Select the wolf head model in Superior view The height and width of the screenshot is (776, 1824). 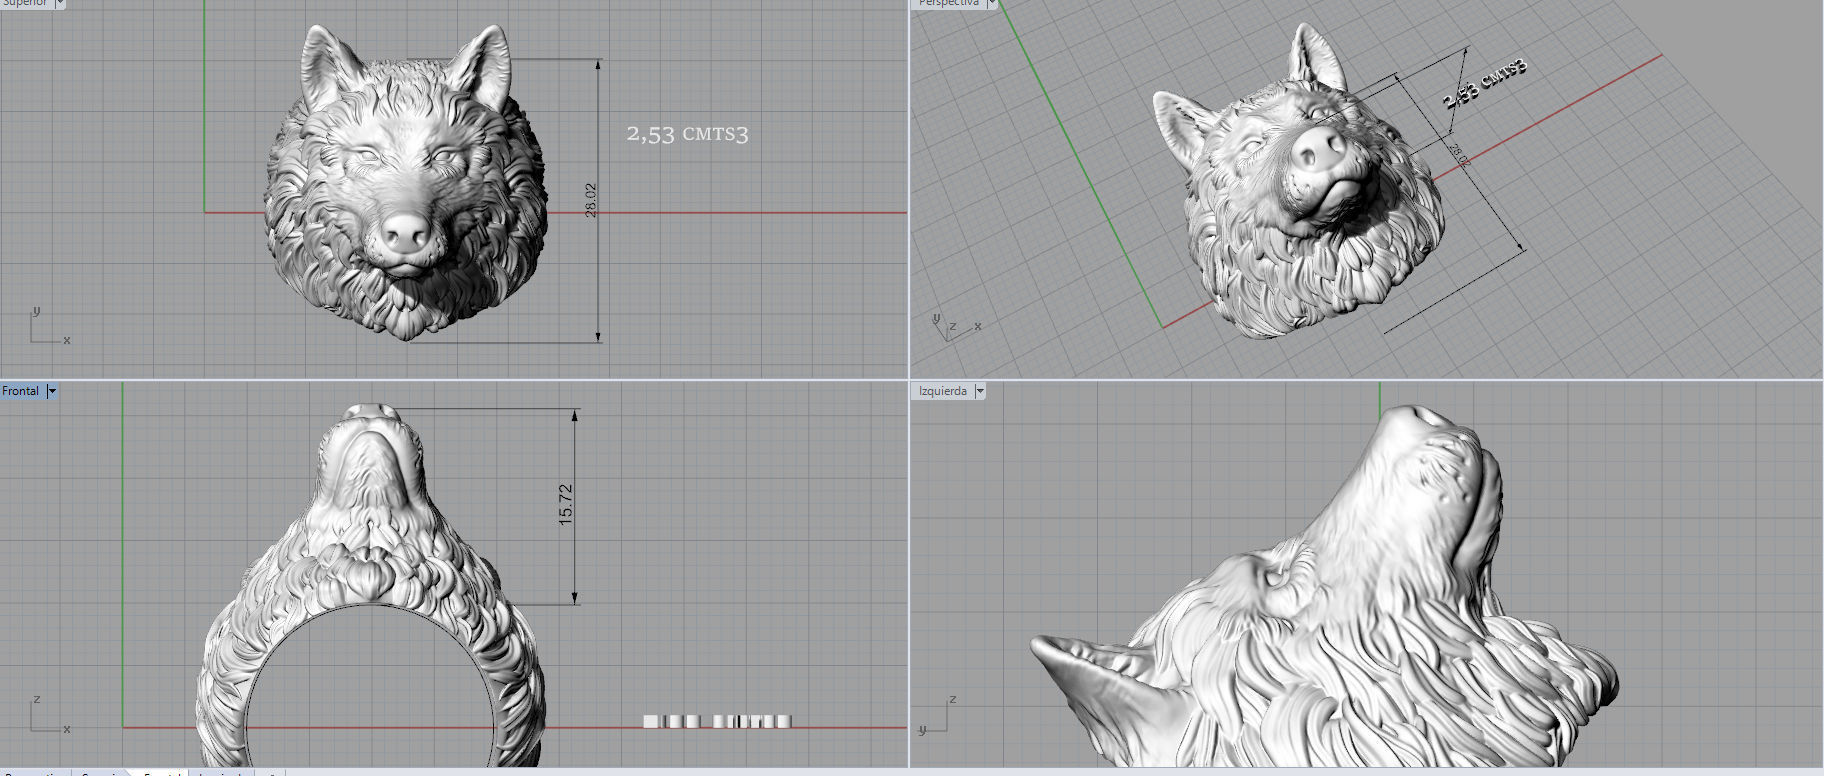(x=406, y=182)
